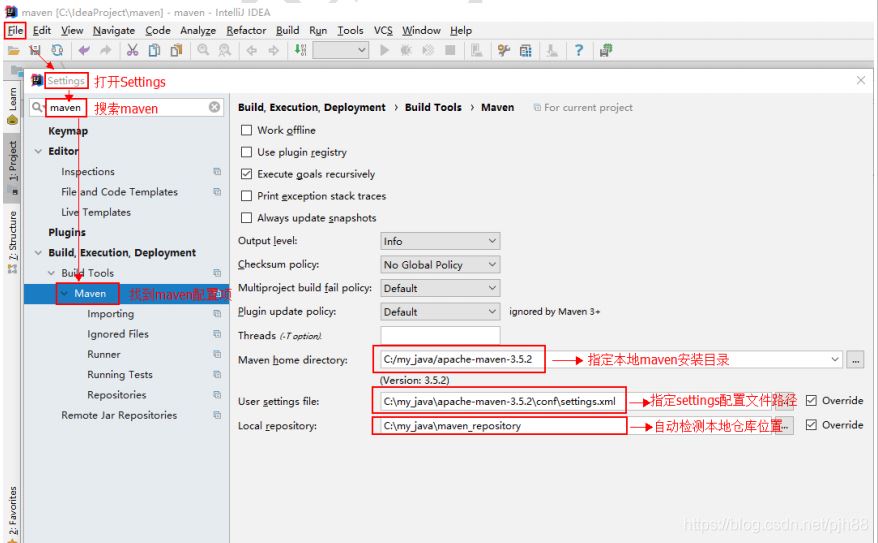The height and width of the screenshot is (543, 878).
Task: Click the Save All toolbar icon
Action: [35, 50]
